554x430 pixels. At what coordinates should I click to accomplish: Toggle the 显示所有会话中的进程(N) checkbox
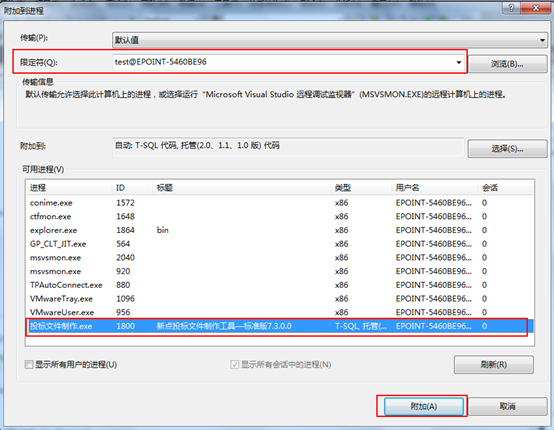pos(234,364)
